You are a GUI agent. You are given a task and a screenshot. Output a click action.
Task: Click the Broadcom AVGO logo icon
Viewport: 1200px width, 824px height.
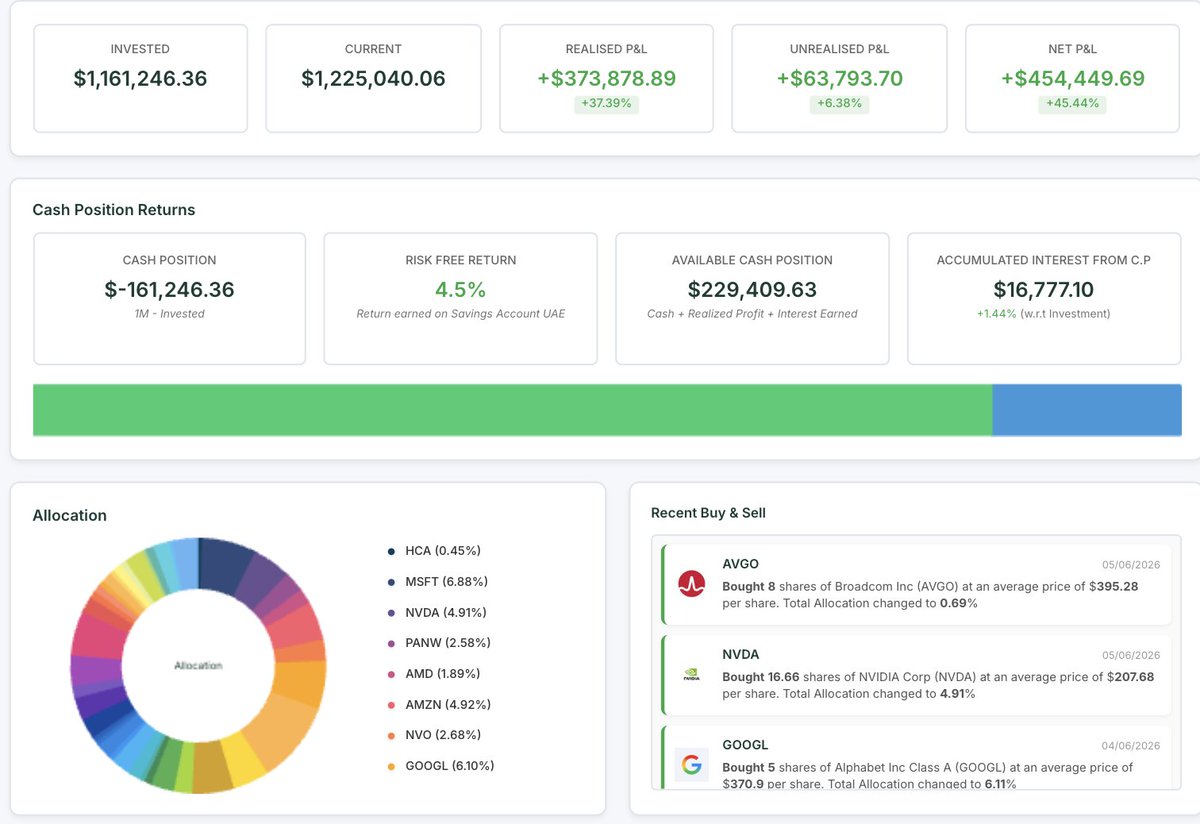pyautogui.click(x=692, y=584)
